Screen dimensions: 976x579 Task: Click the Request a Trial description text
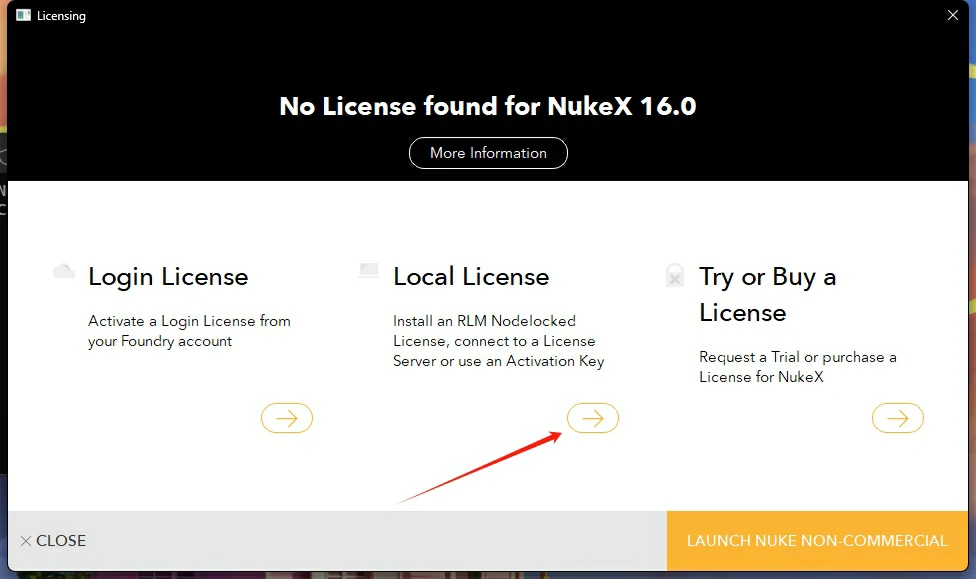click(x=797, y=367)
